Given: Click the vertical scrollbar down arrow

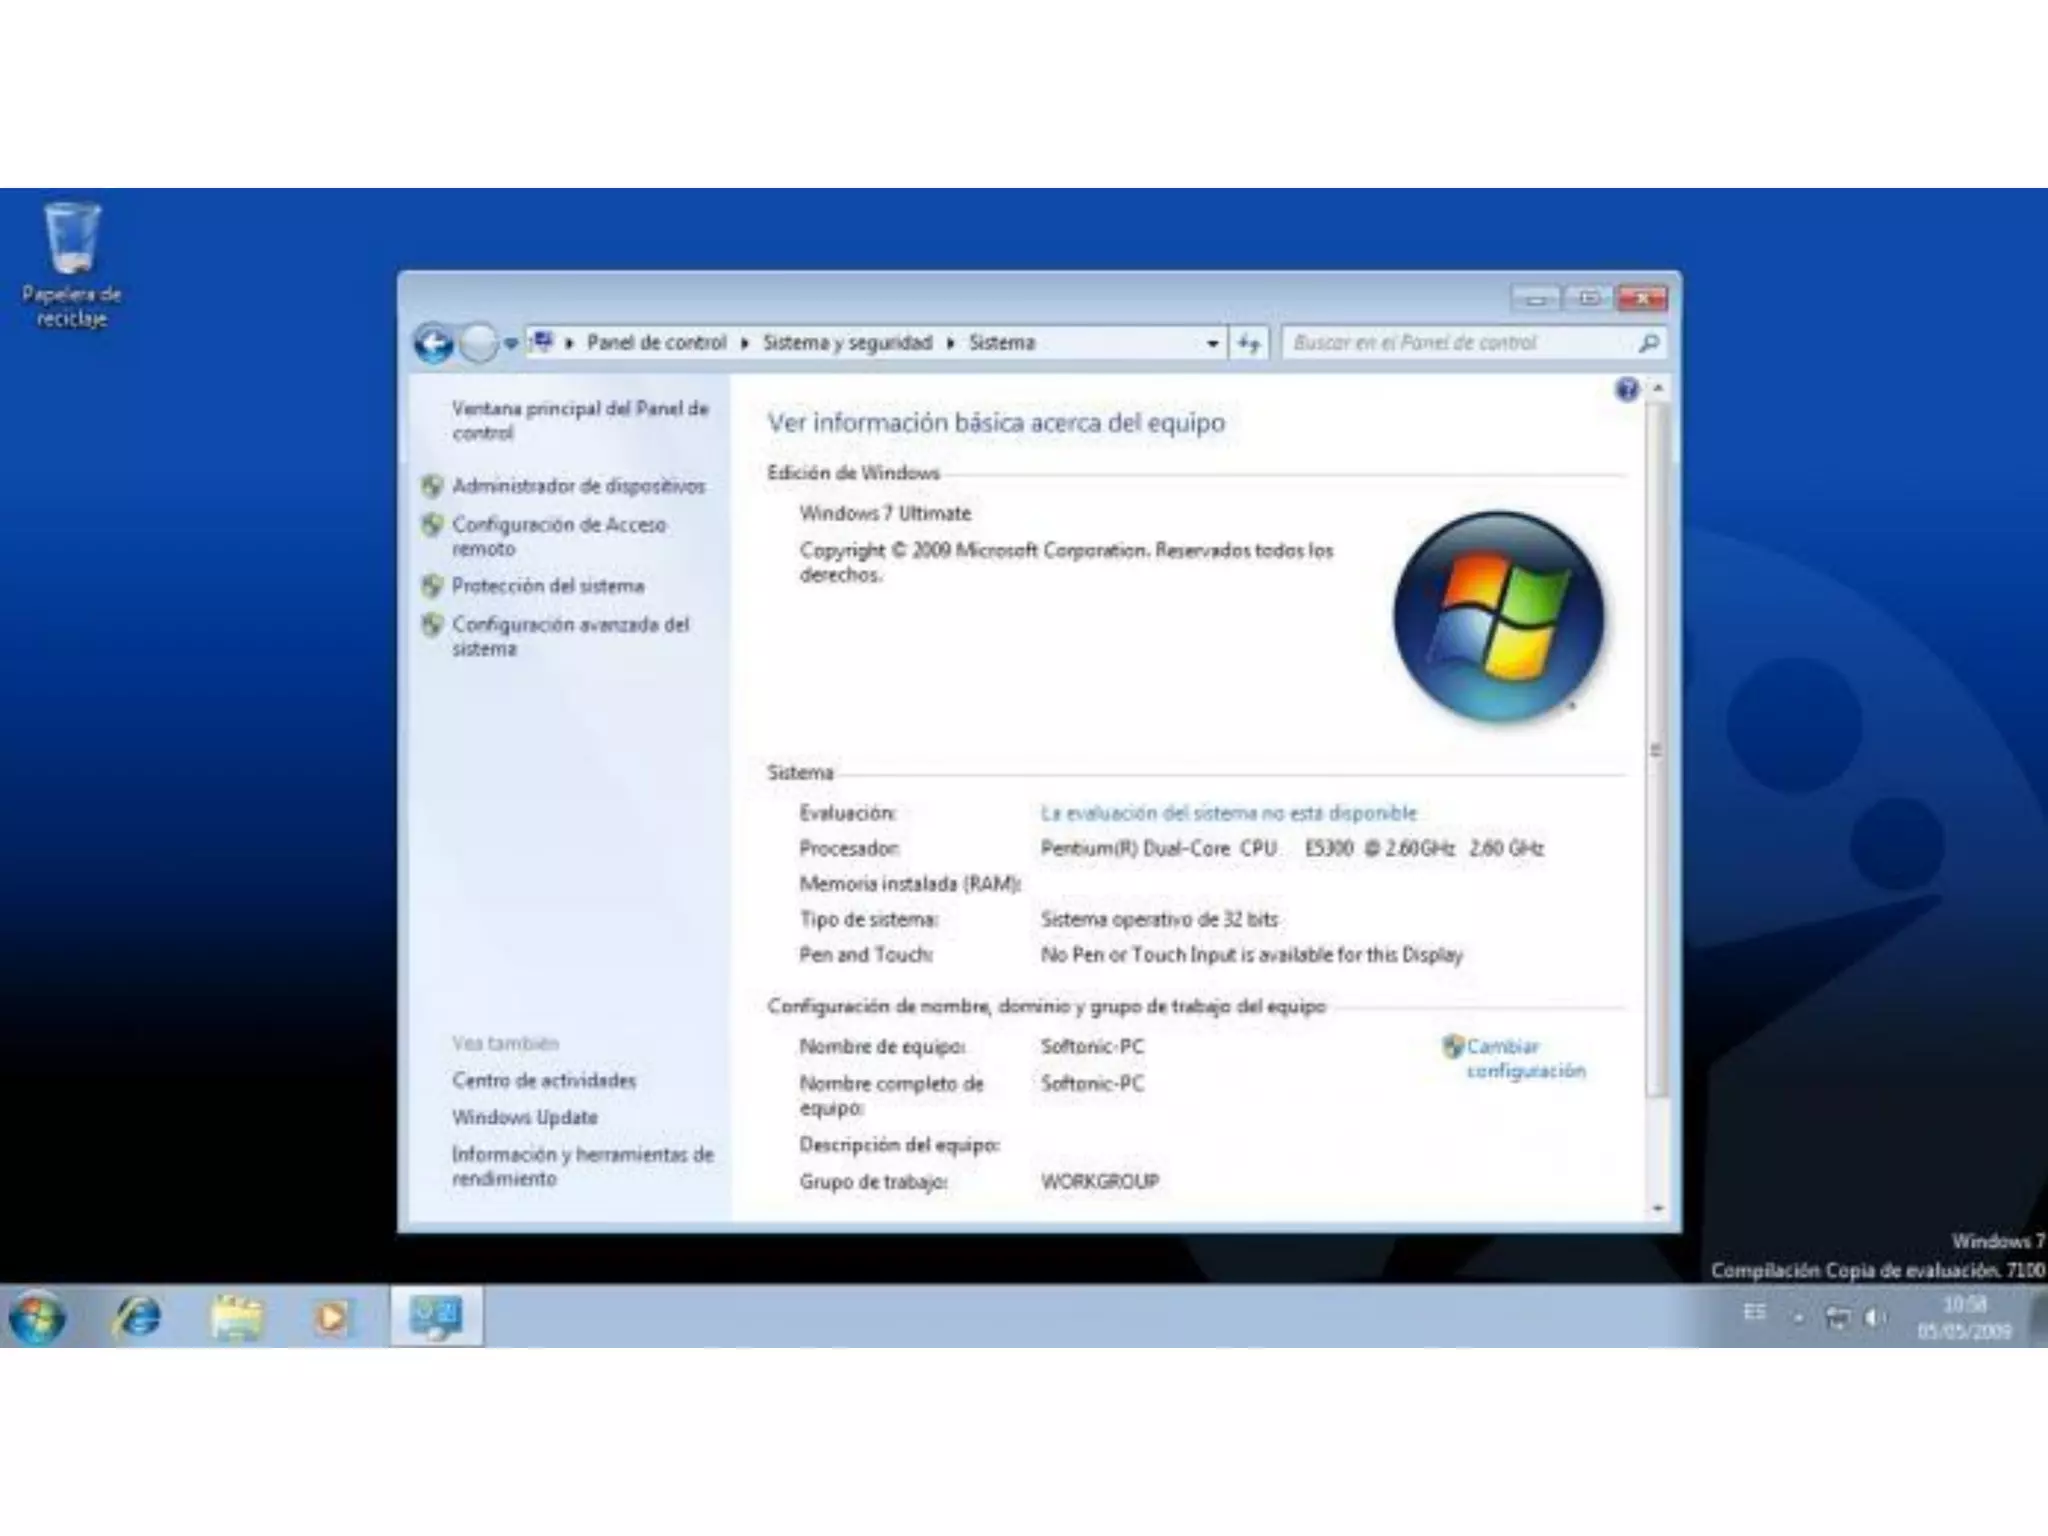Looking at the screenshot, I should click(1658, 1209).
